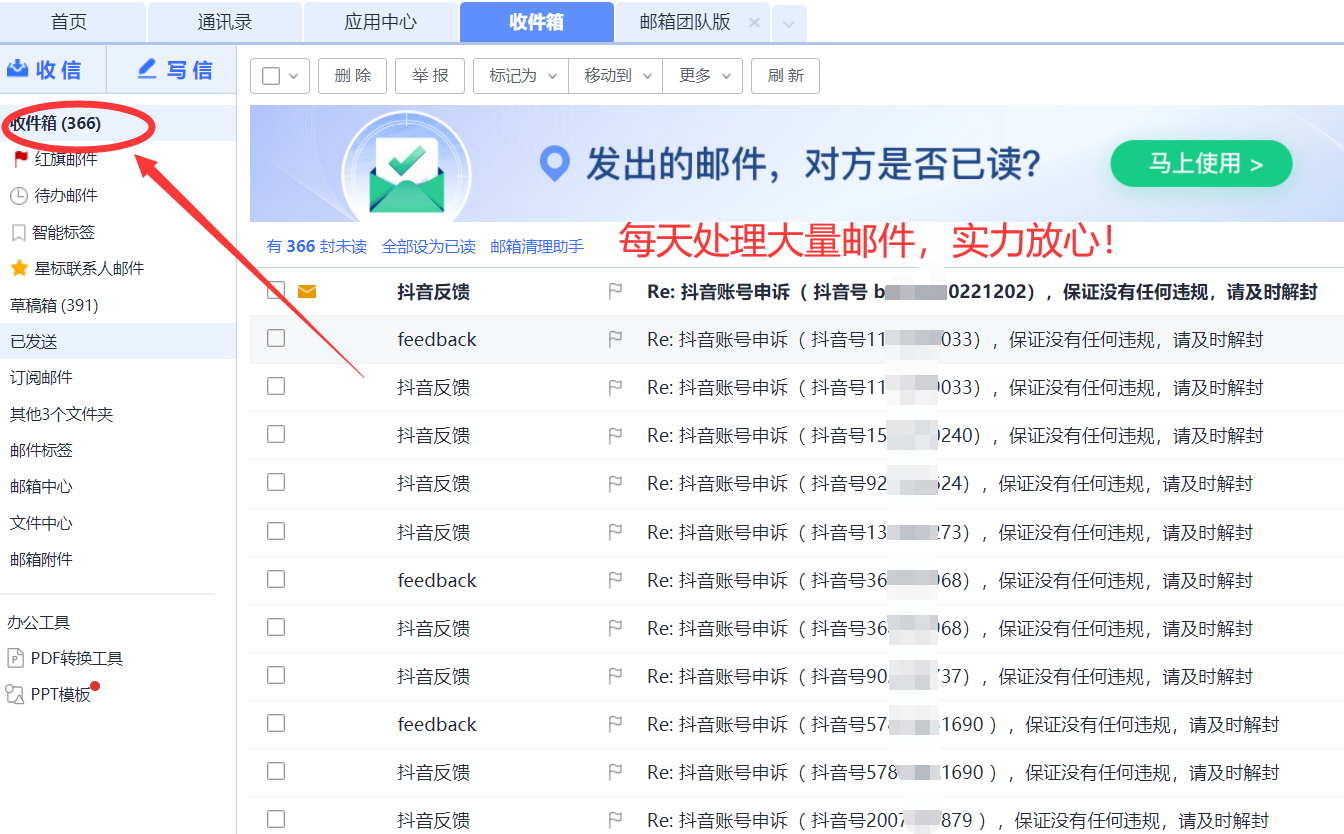Flag the 抖音反馈 email with 抖音号578
The image size is (1344, 834).
(x=615, y=772)
